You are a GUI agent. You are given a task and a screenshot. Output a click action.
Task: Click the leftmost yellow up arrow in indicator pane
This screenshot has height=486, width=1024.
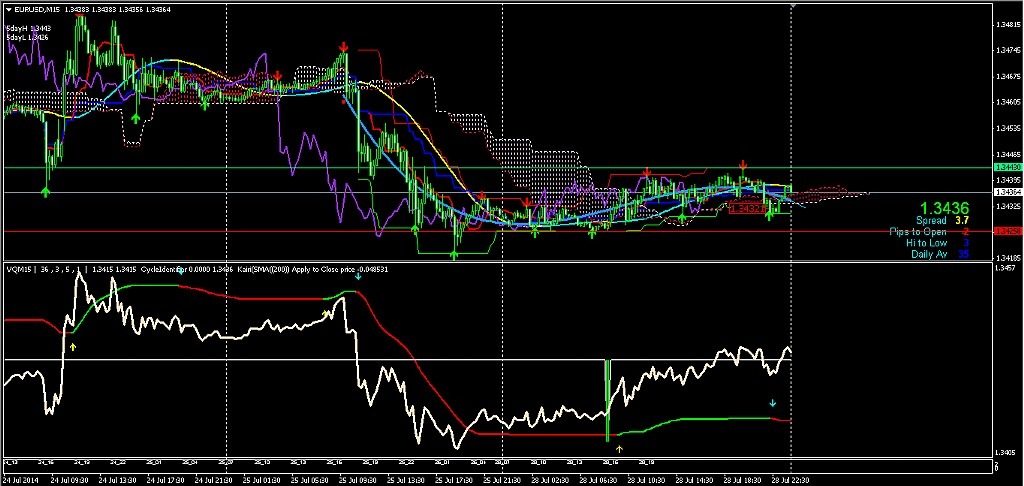[x=73, y=347]
